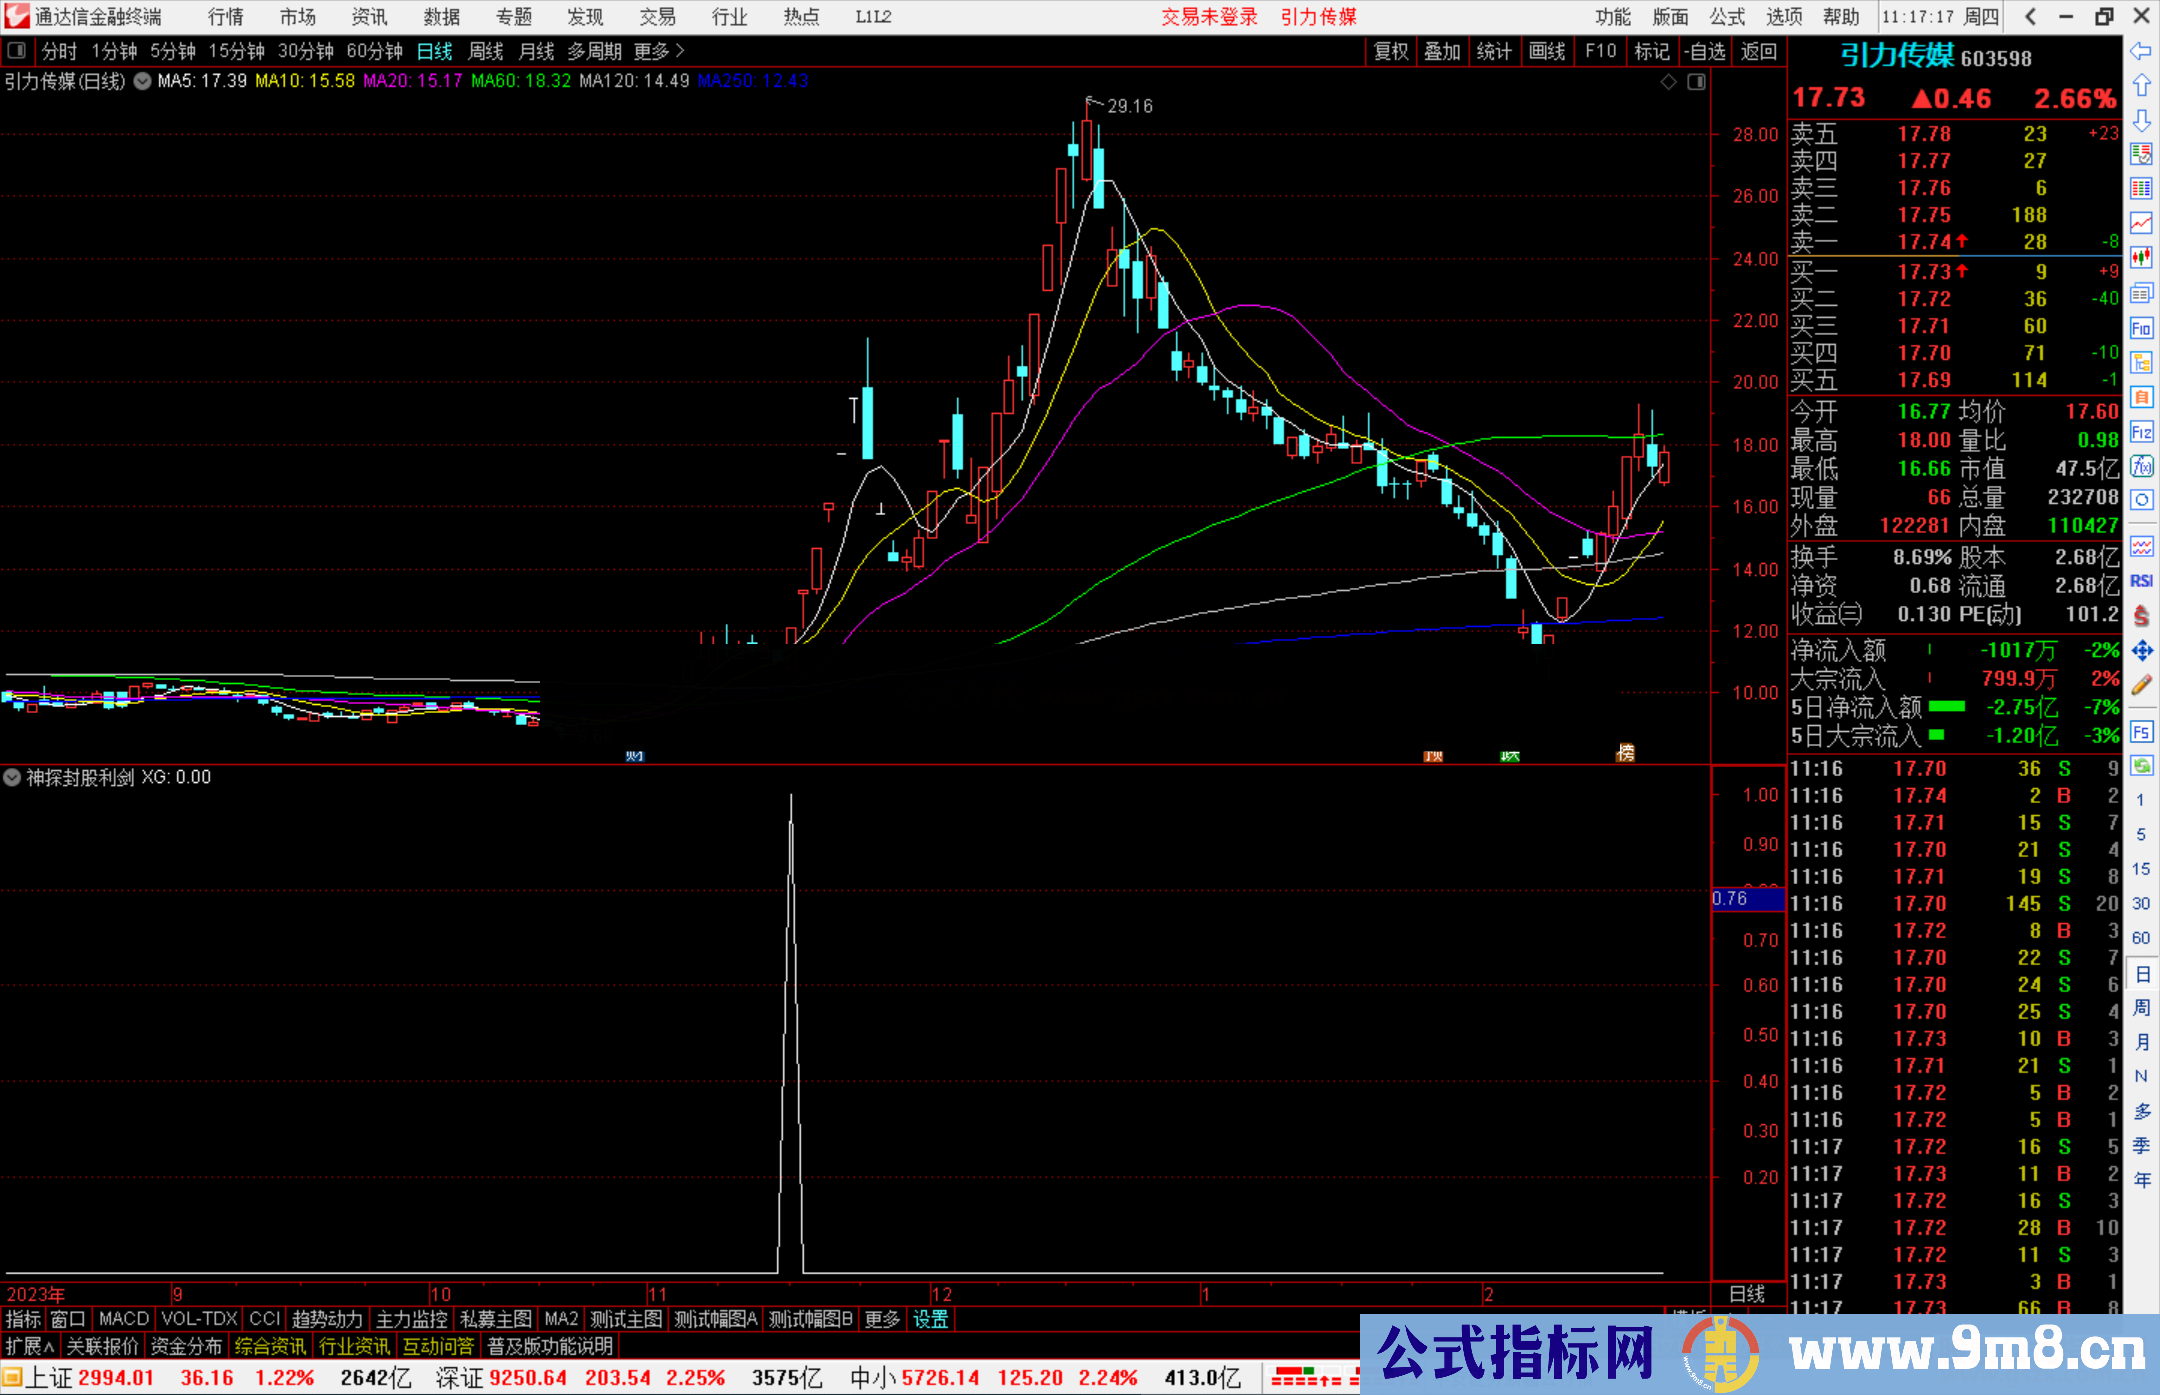Viewport: 2160px width, 1395px height.
Task: Click the back arrow sidebar icon
Action: pyautogui.click(x=2141, y=50)
